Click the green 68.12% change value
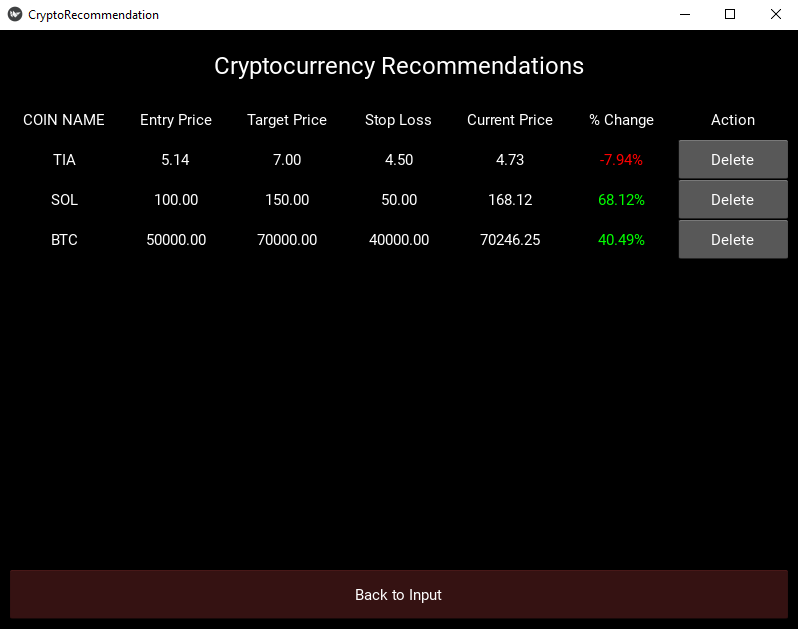 pos(621,200)
